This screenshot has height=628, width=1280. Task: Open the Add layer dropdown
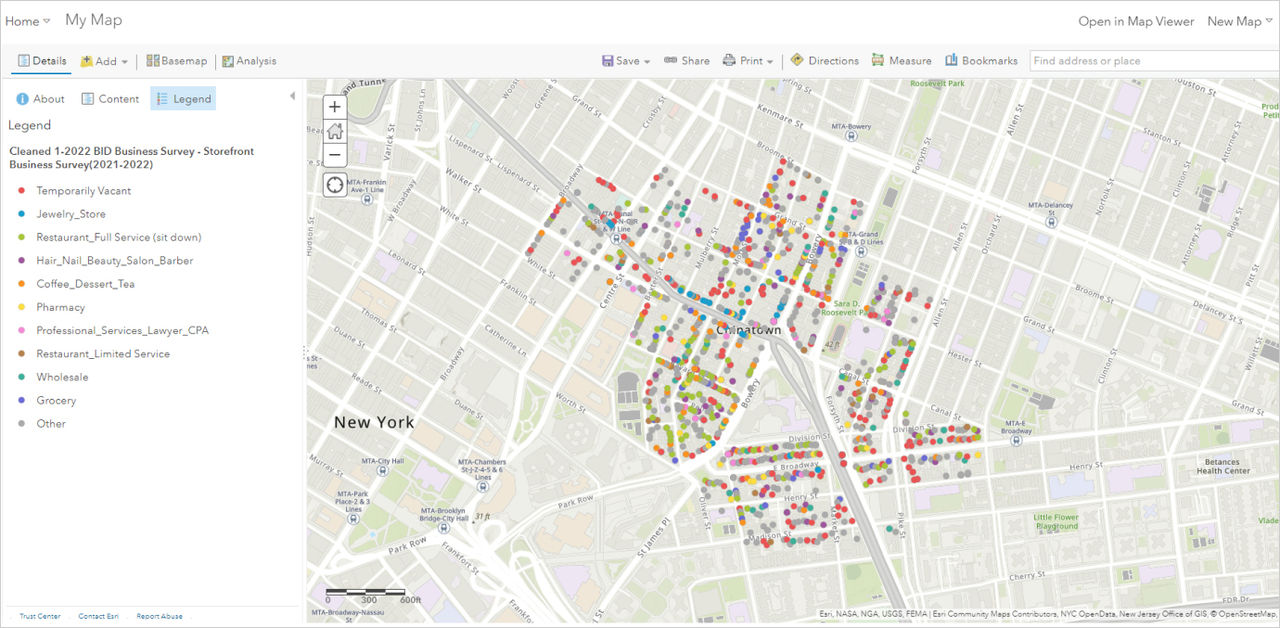(x=104, y=61)
